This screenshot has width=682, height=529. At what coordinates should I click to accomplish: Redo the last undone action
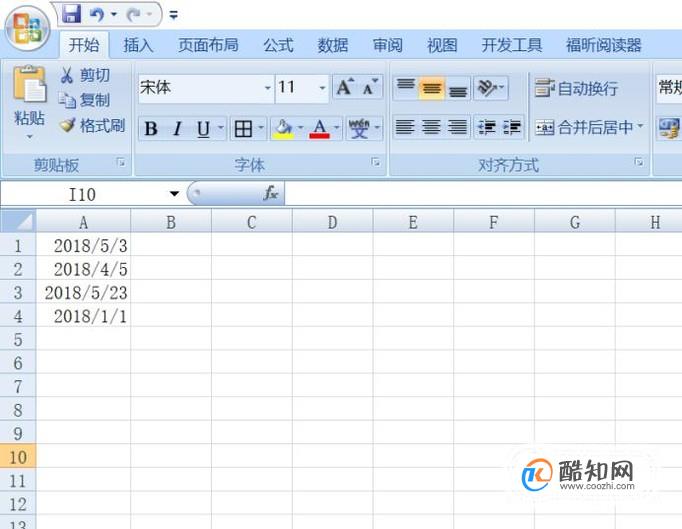tap(134, 15)
